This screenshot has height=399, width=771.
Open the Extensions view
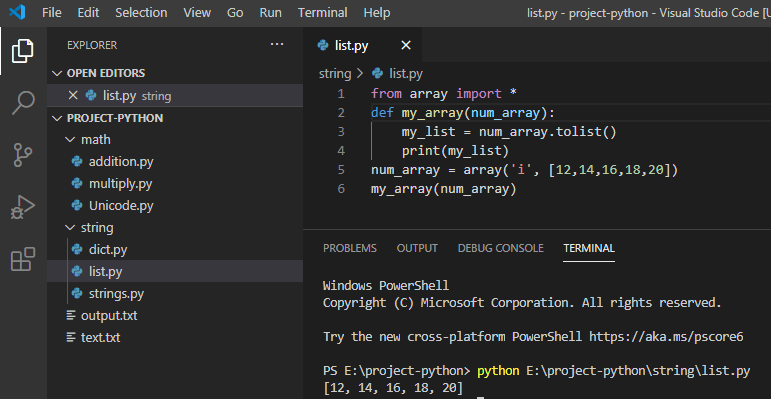coord(23,259)
